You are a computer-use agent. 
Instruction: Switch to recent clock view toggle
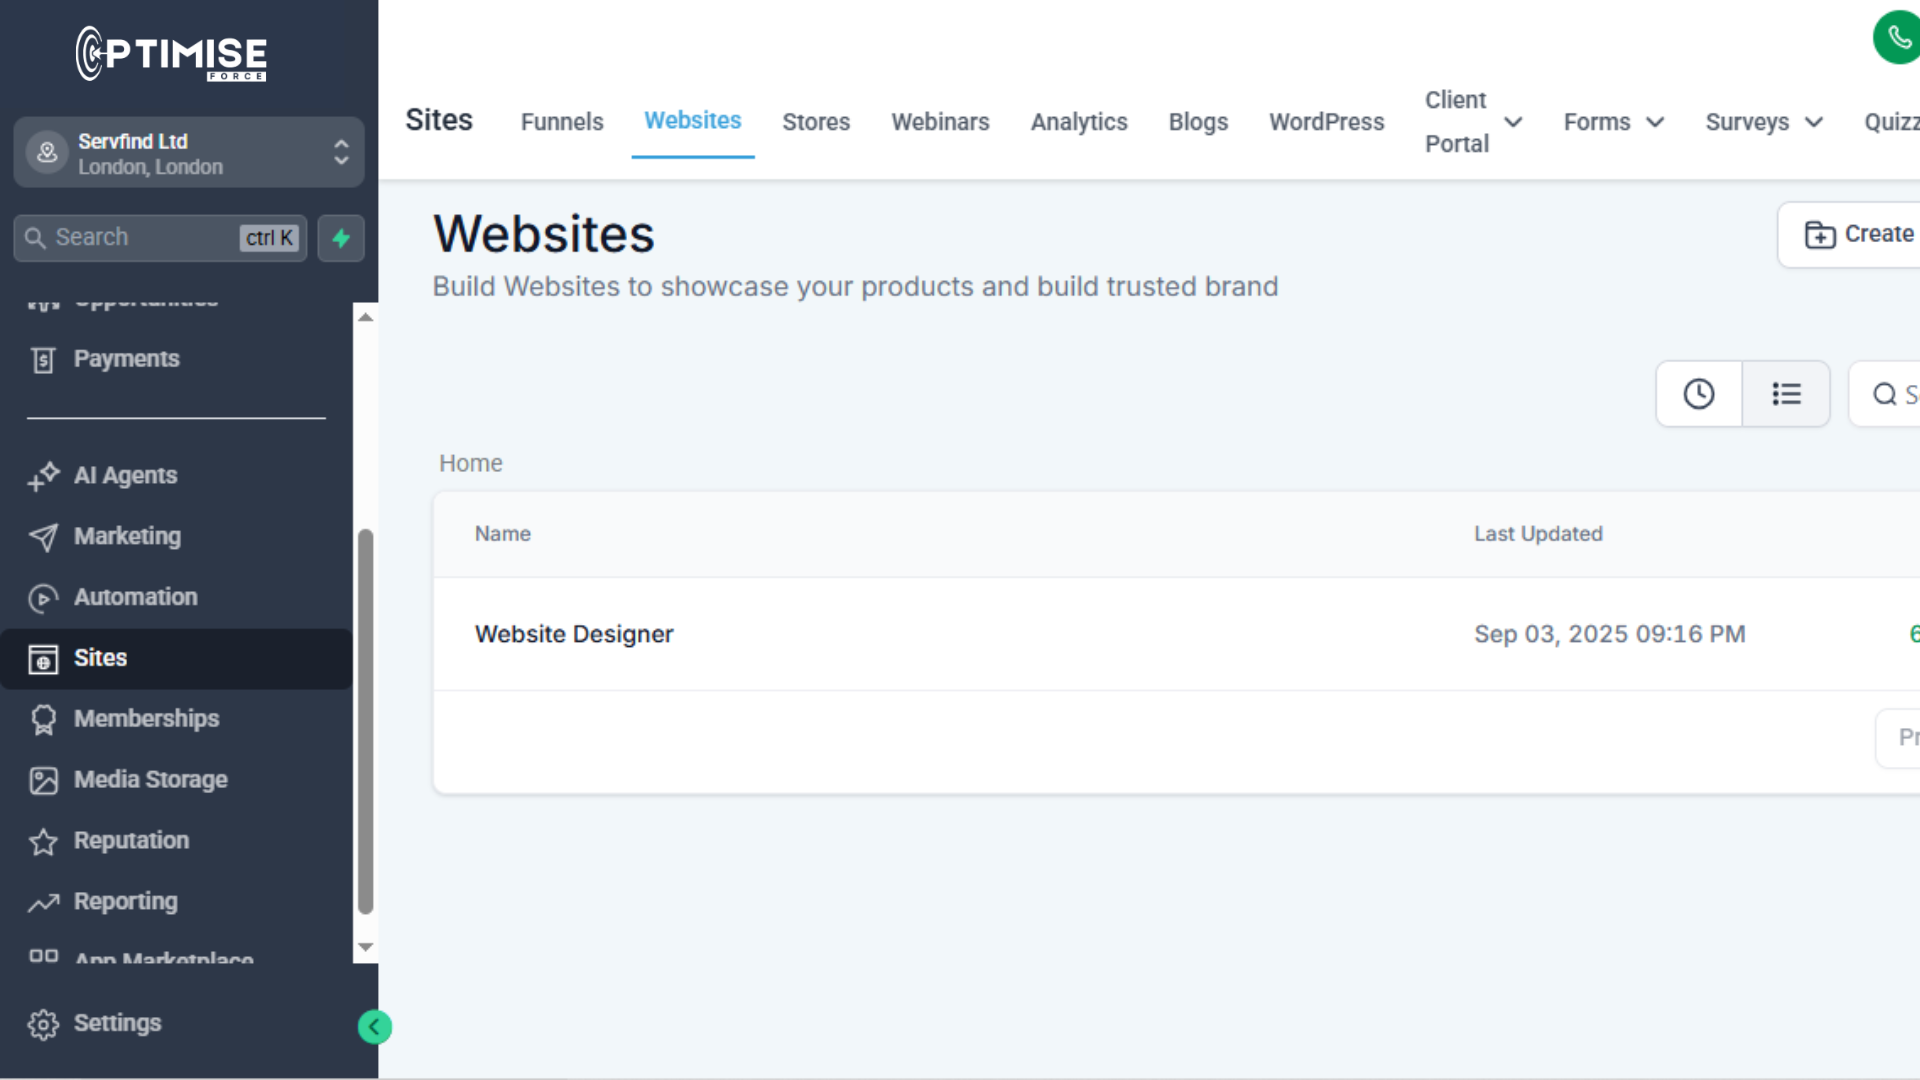pyautogui.click(x=1699, y=394)
